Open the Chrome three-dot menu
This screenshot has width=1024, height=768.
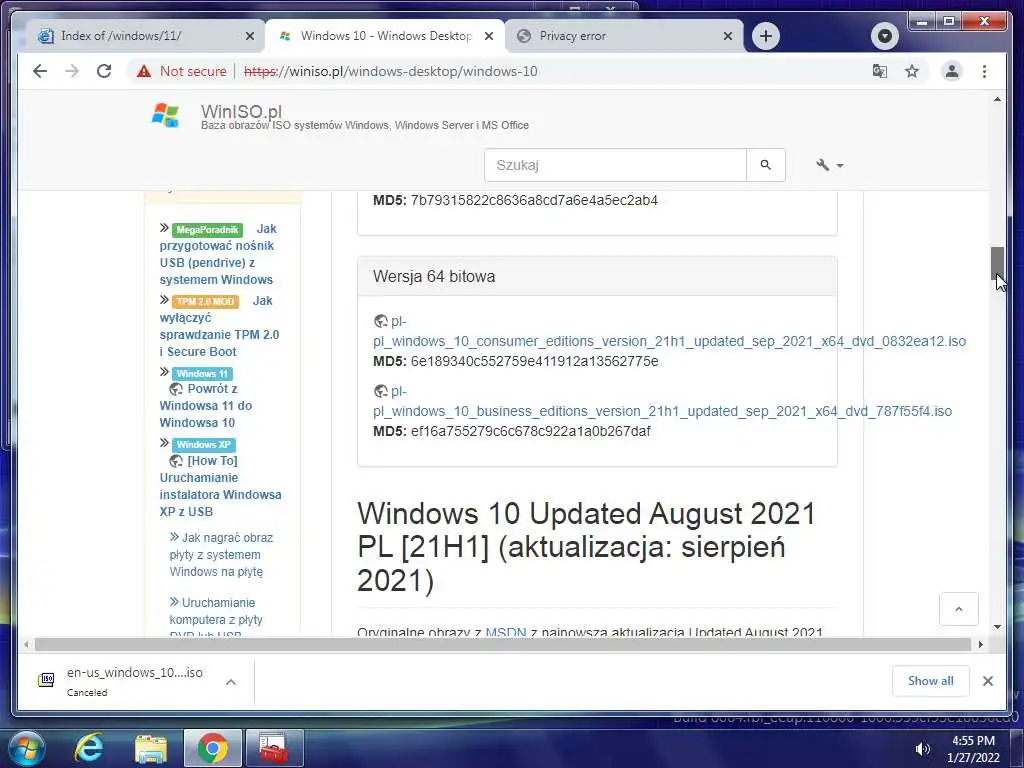click(x=984, y=71)
